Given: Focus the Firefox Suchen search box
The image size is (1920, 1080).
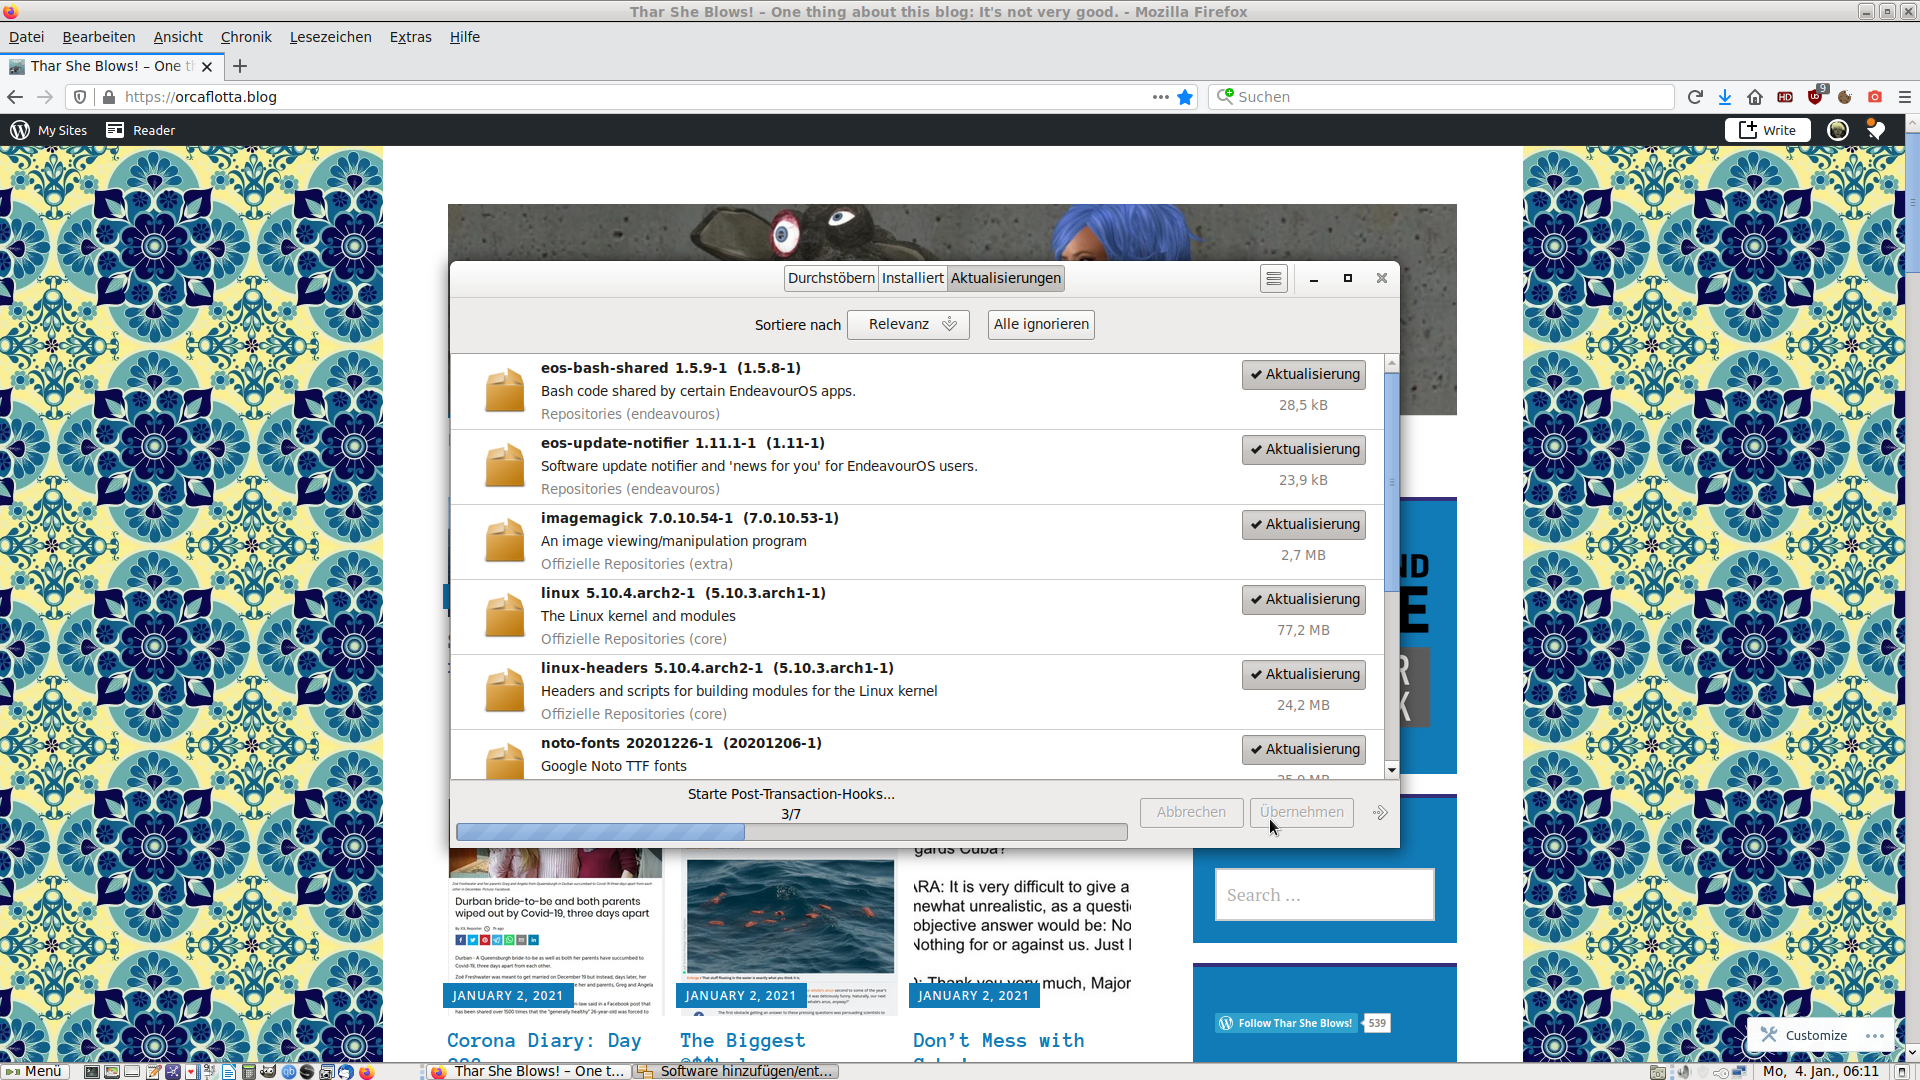Looking at the screenshot, I should click(x=1441, y=97).
